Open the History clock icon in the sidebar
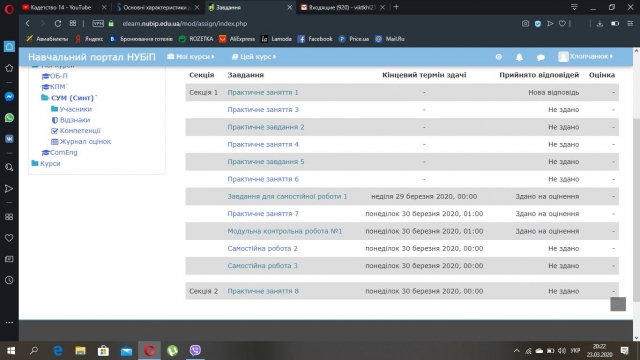Viewport: 640px width, 360px height. (9, 280)
